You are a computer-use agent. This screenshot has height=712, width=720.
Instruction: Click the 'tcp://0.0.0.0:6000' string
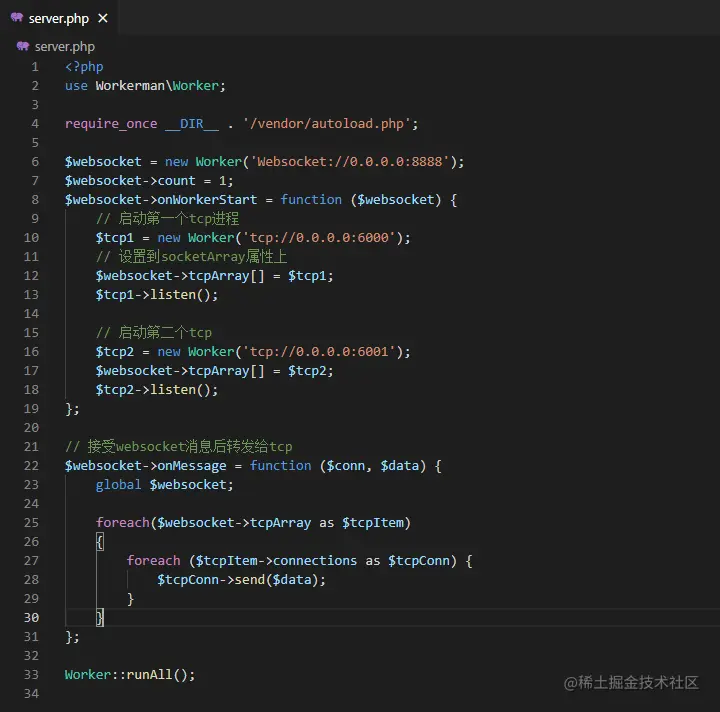tap(319, 238)
